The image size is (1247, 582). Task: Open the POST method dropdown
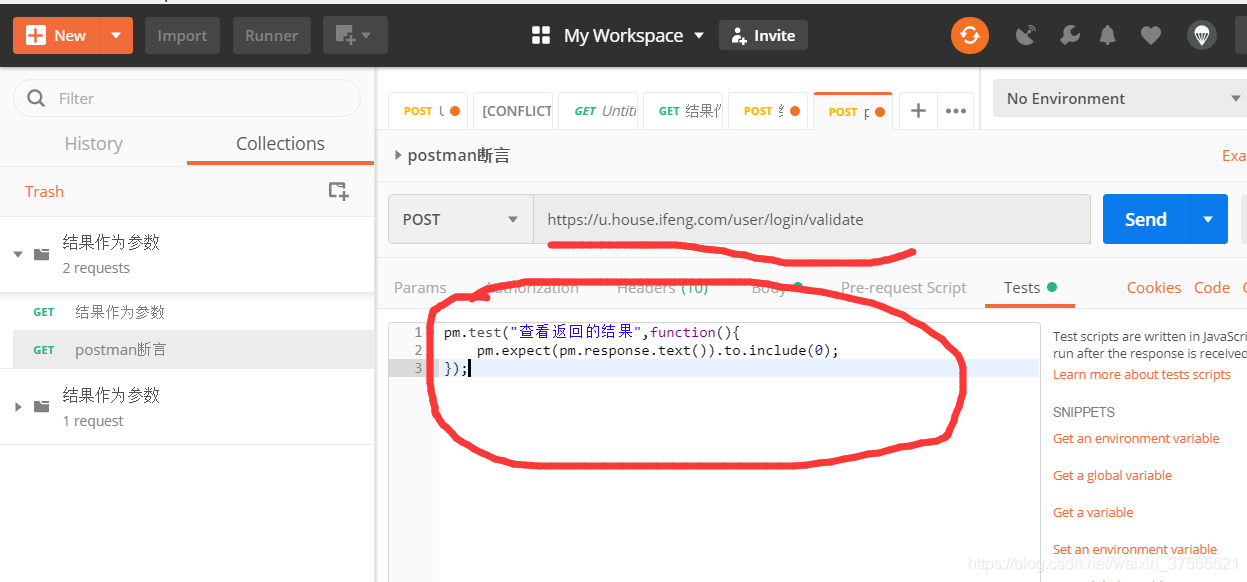click(x=460, y=219)
